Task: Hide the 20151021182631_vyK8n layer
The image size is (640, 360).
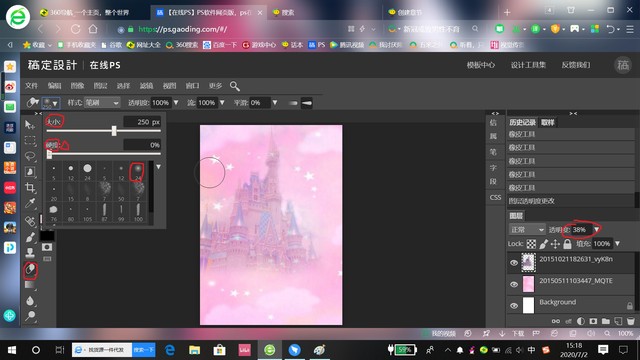Action: tap(514, 263)
